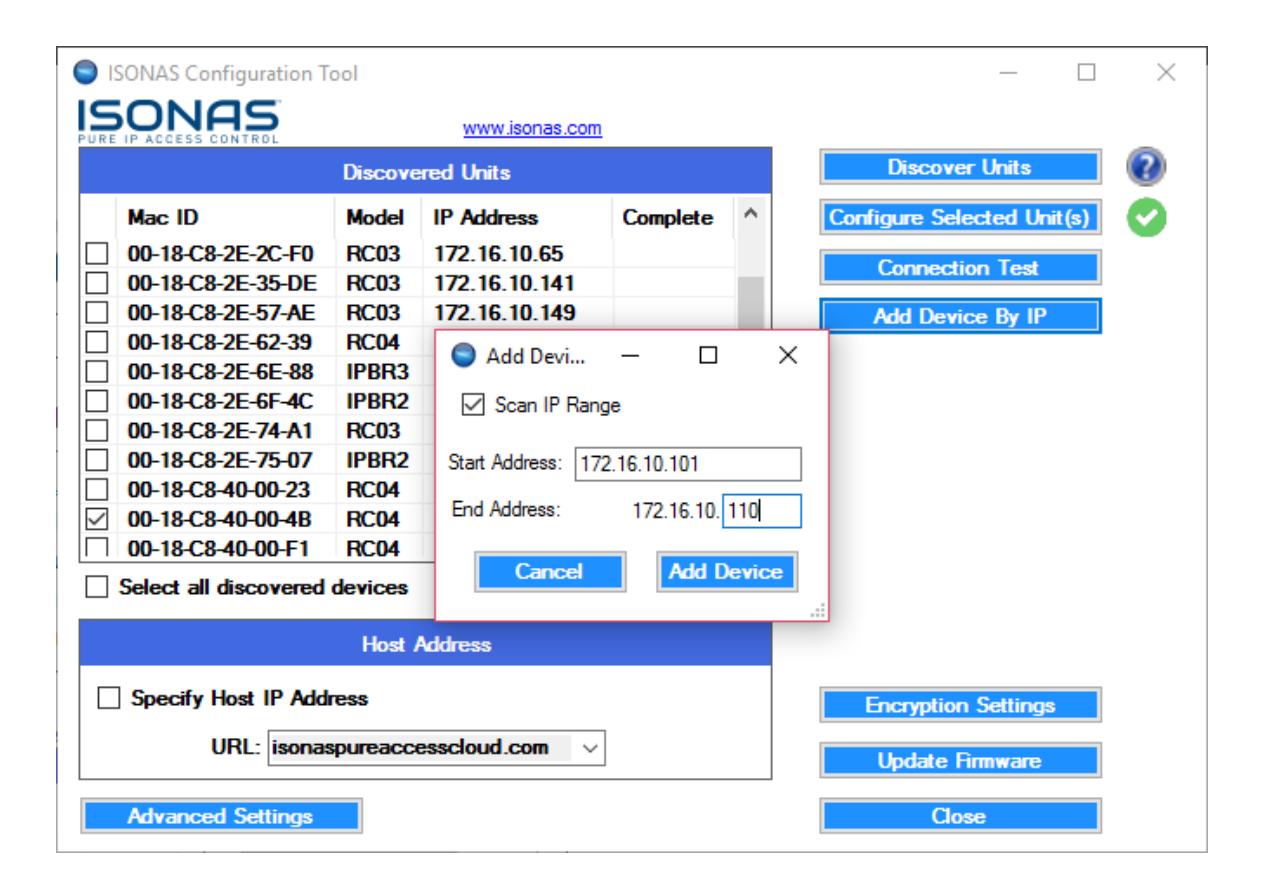1263x893 pixels.
Task: Check the box for 00-18-C8-2E-6E-88
Action: (96, 373)
